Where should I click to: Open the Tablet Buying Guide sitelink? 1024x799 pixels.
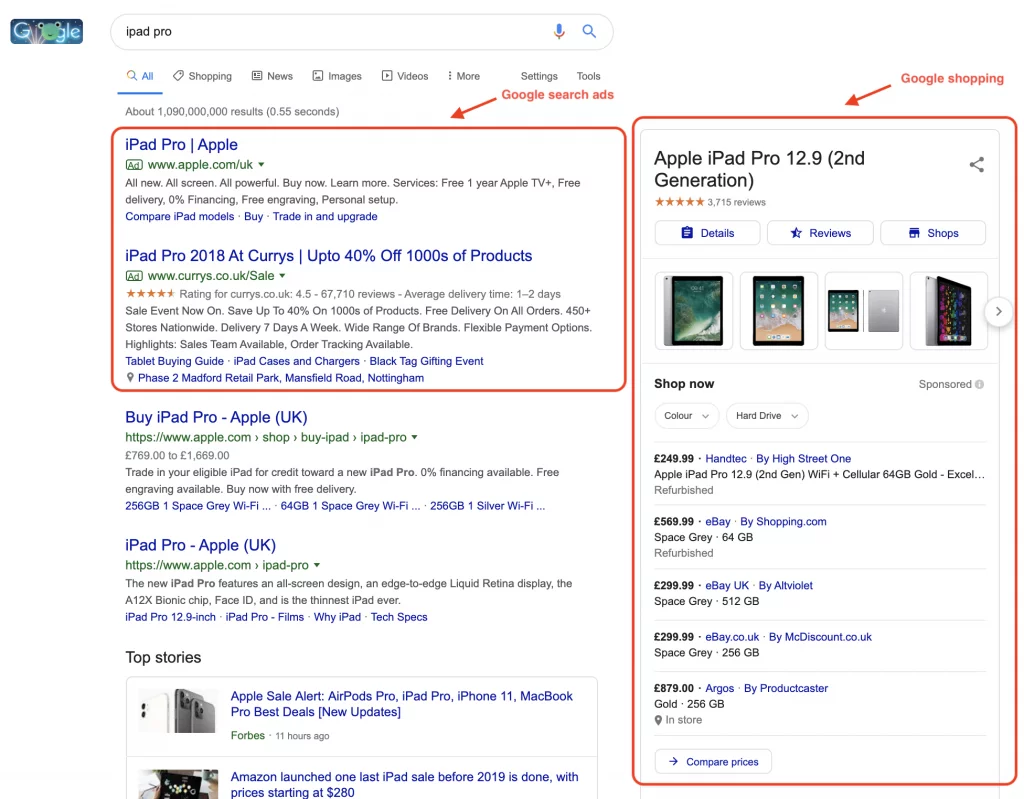(174, 360)
